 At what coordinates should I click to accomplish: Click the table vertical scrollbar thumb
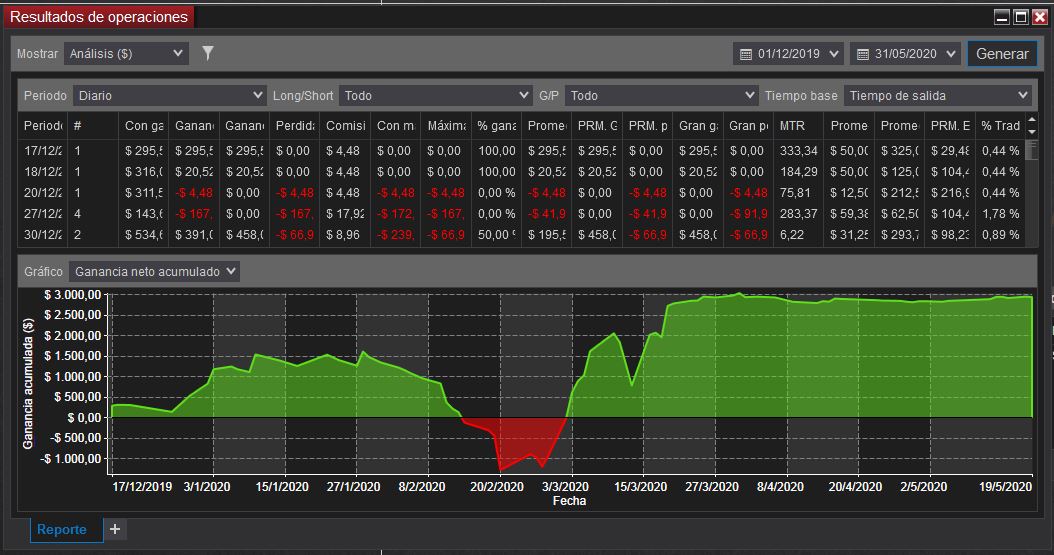pos(1032,149)
